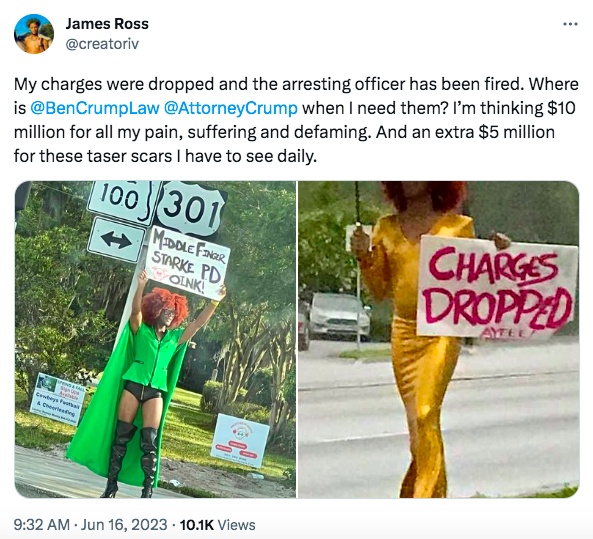Follow the @AttorneyCrump mention link
Screen dimensions: 593x539
pyautogui.click(x=231, y=108)
